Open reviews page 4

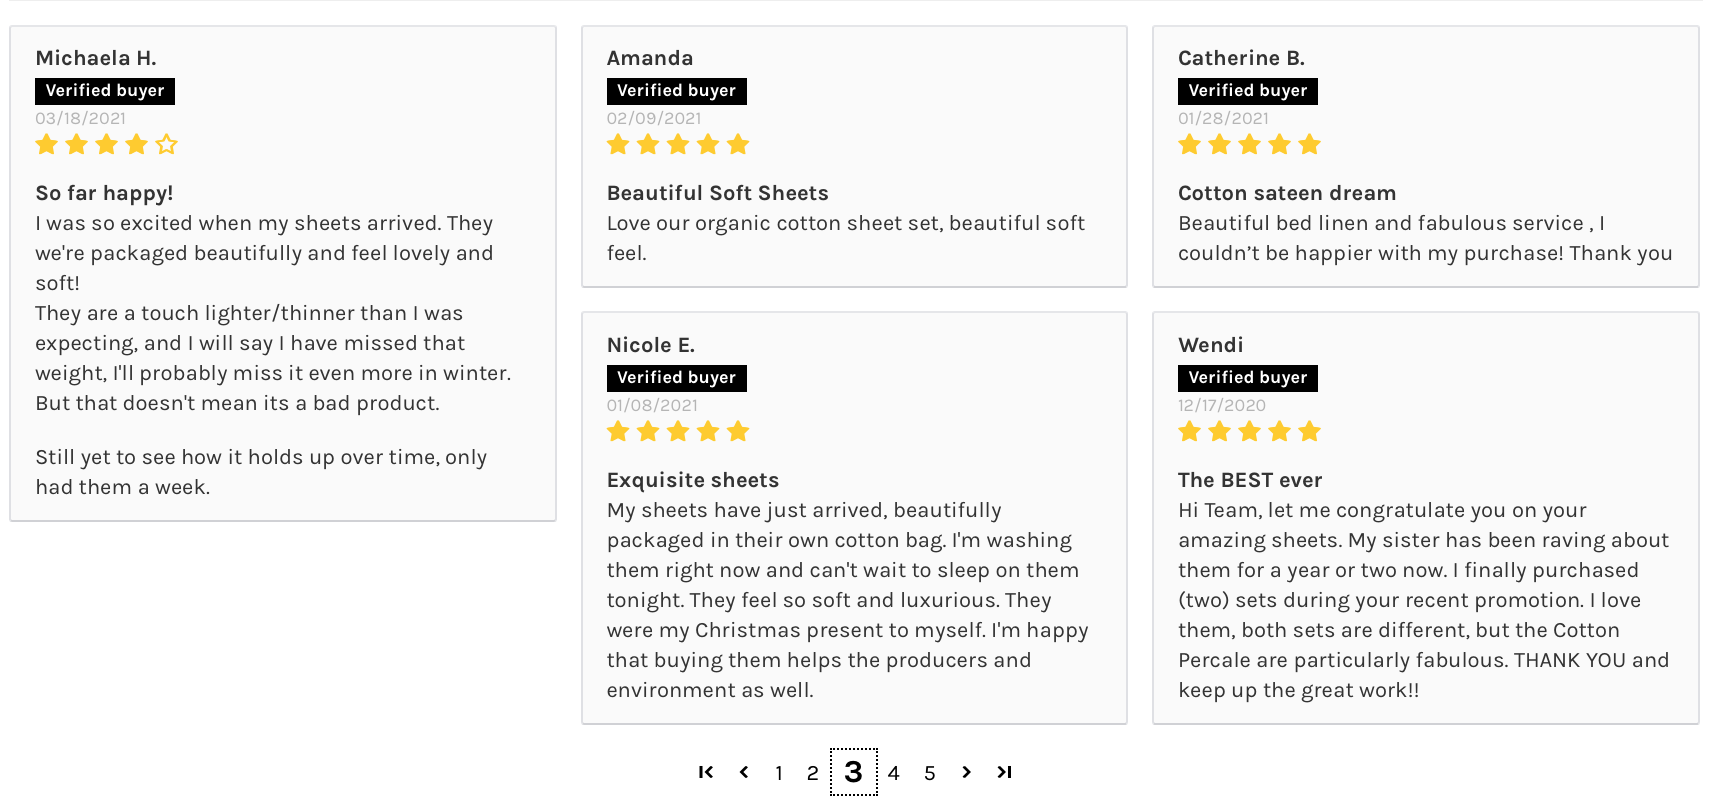click(894, 773)
